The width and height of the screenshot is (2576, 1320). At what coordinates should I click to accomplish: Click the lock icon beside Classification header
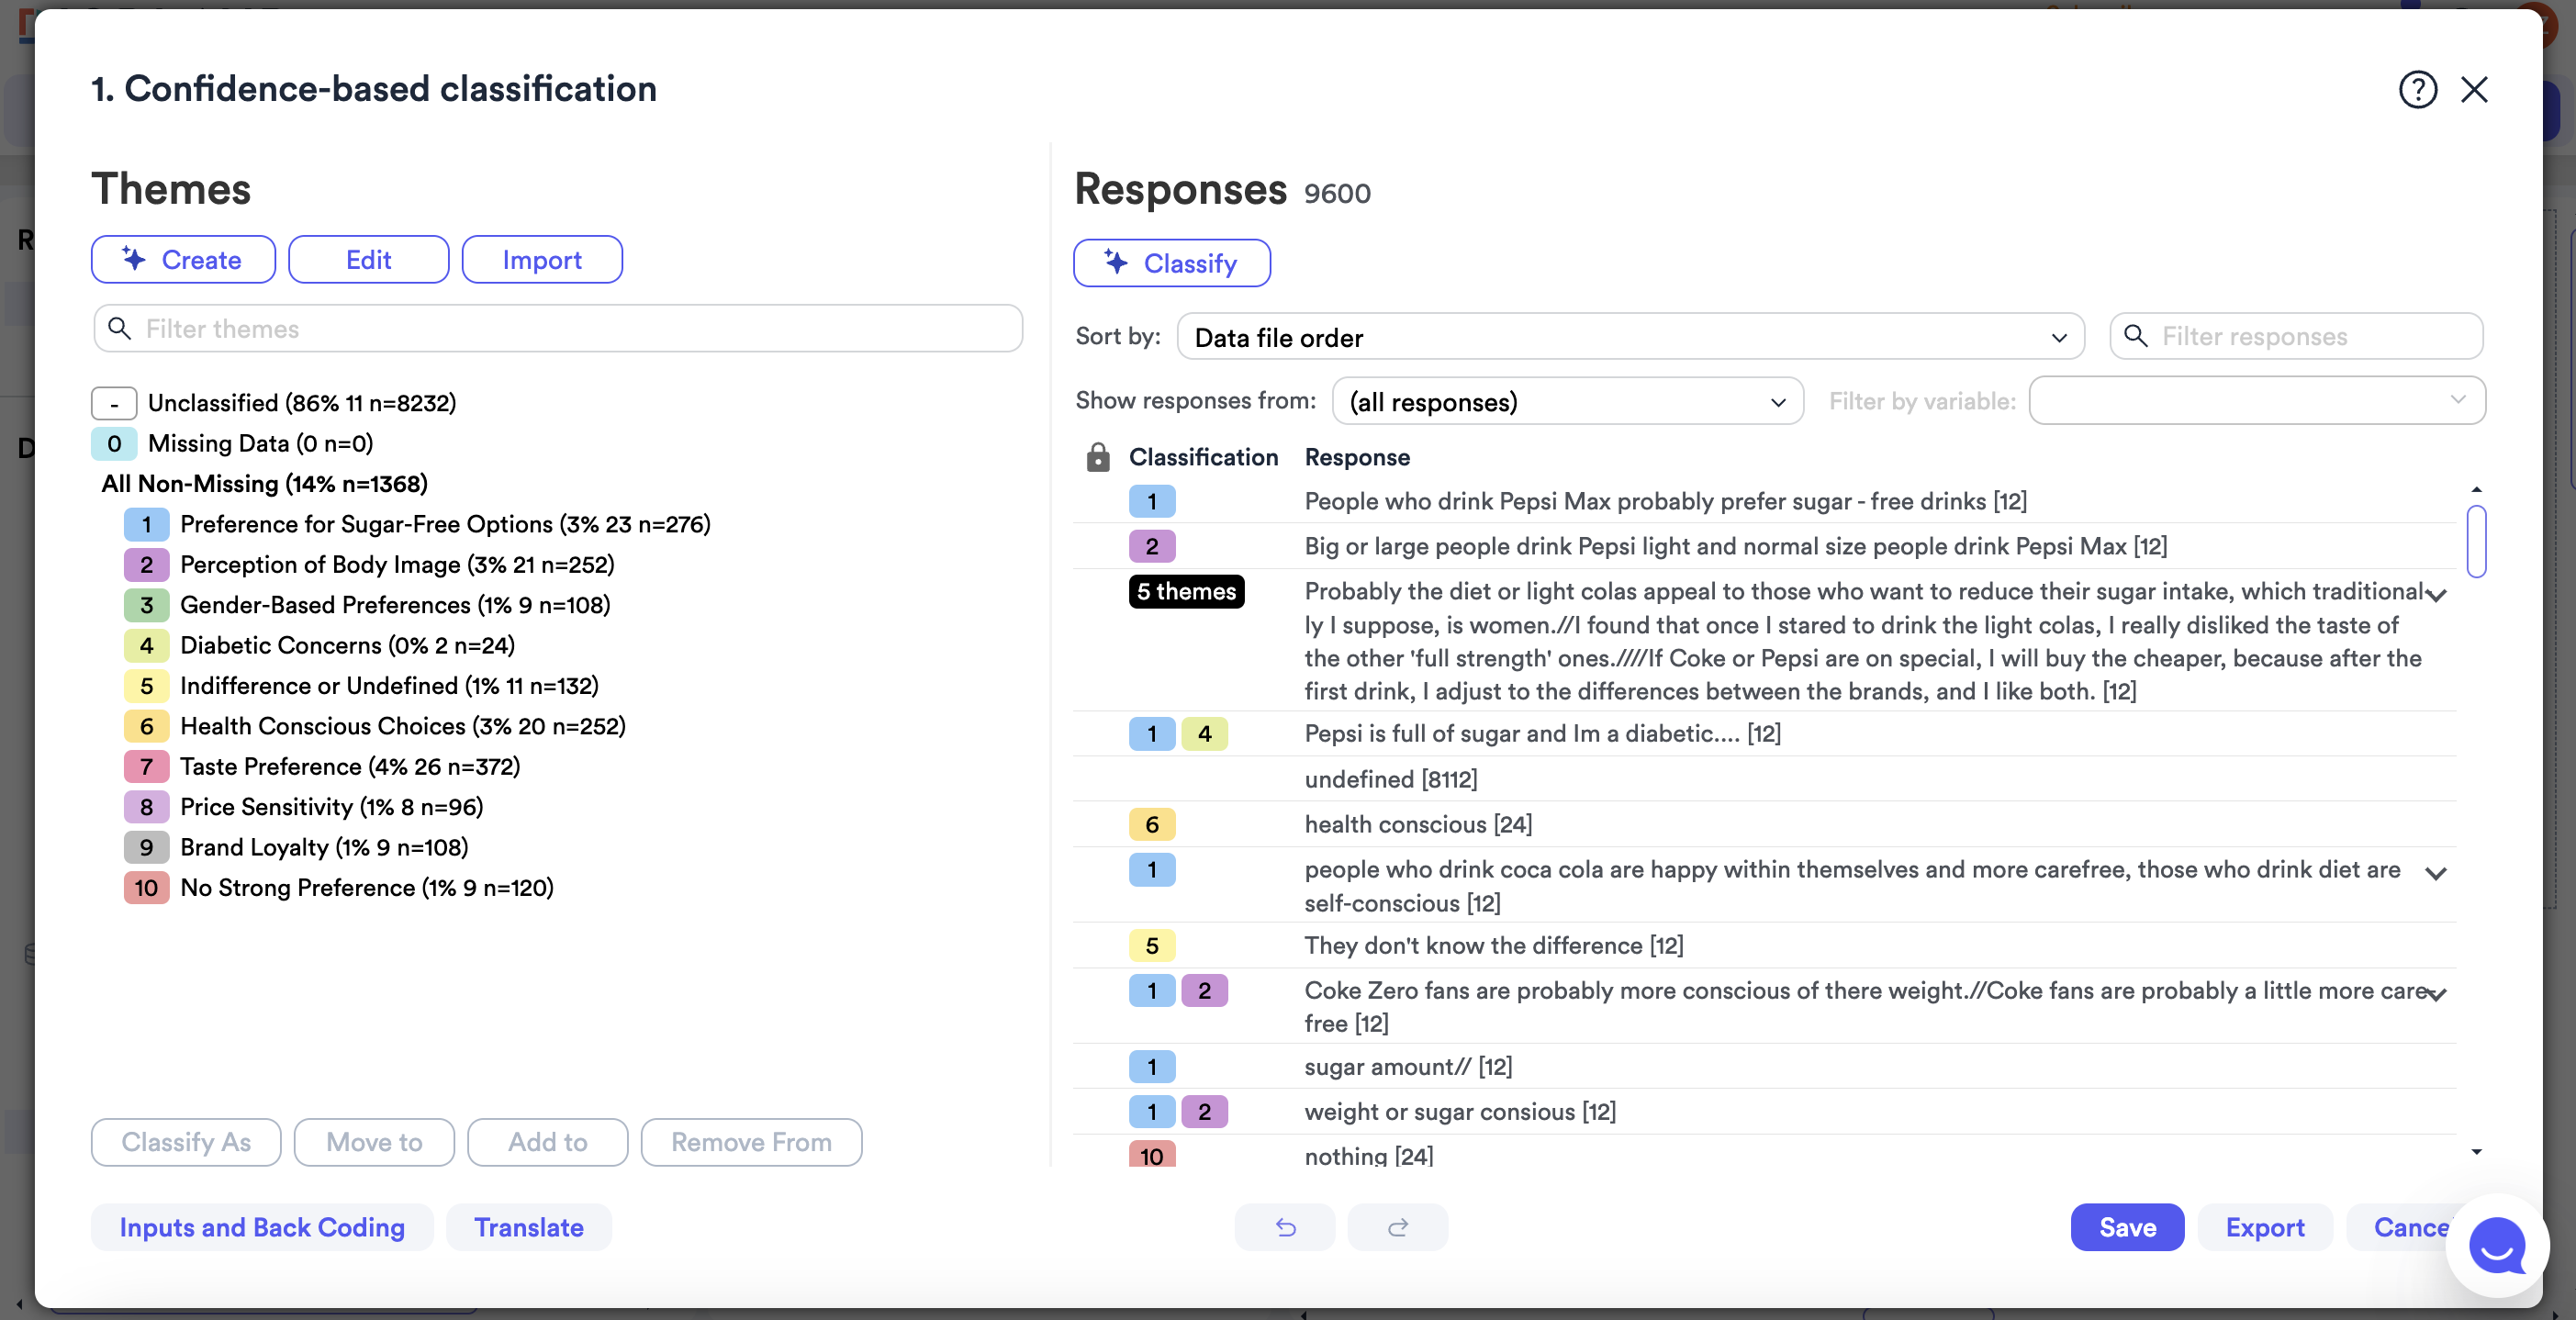tap(1097, 457)
